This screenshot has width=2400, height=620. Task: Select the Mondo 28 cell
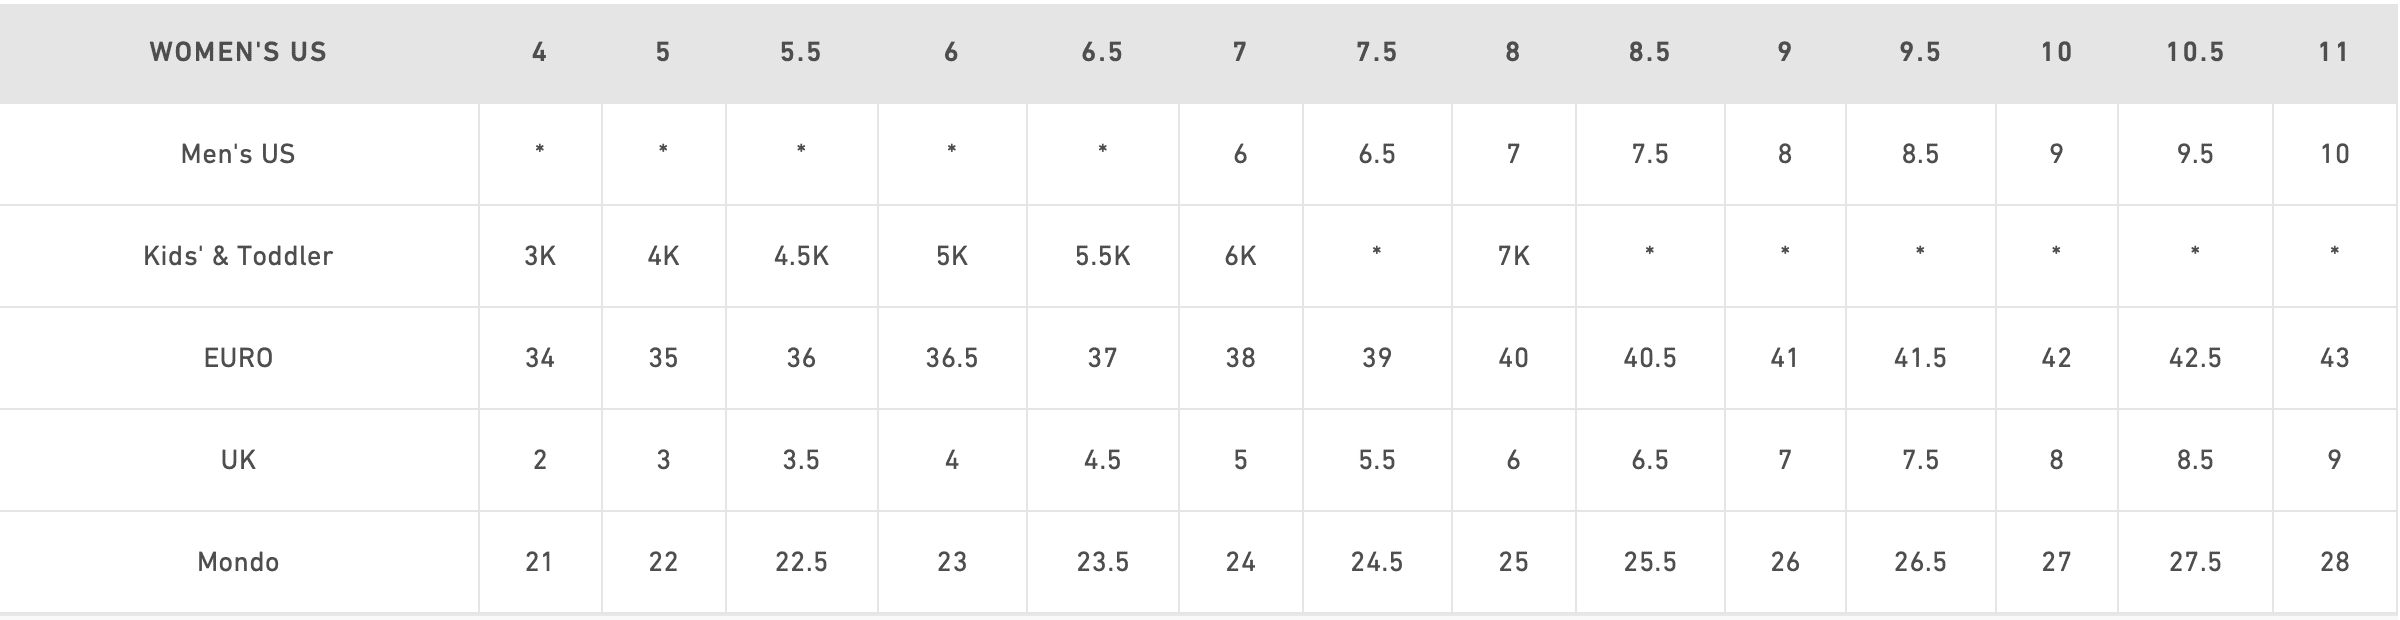coord(2335,562)
